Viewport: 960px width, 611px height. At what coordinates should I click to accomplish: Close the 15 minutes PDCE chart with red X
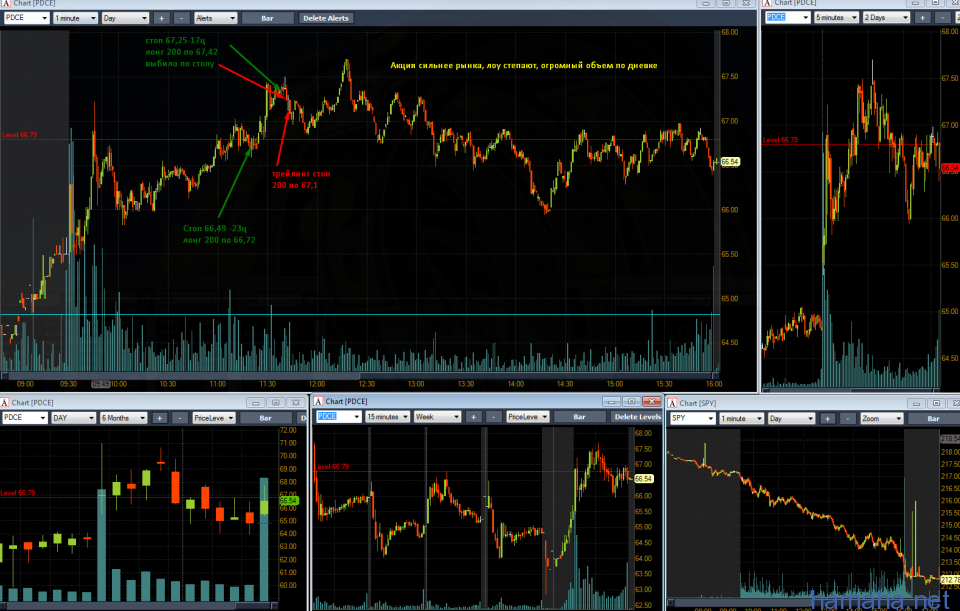click(651, 401)
